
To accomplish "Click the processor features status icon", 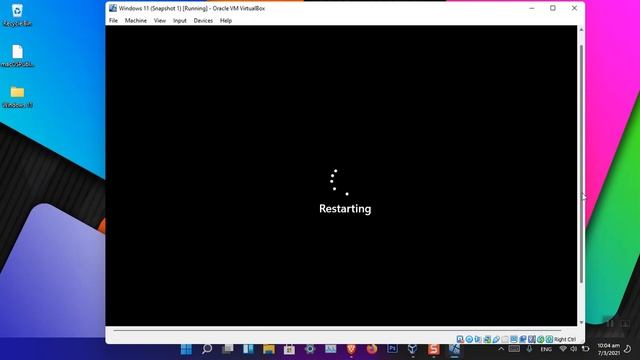I will 532,339.
